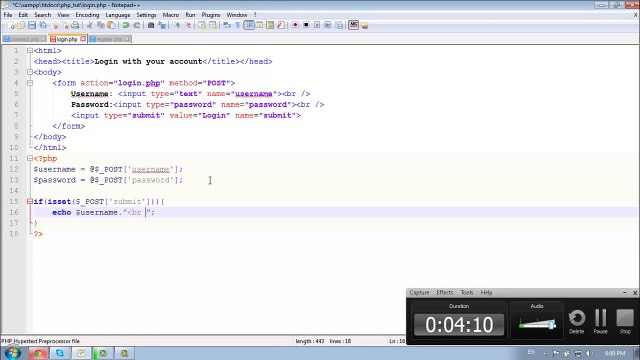Screen dimensions: 640x360
Task: Click the Copy toolbar icon
Action: click(x=100, y=25)
